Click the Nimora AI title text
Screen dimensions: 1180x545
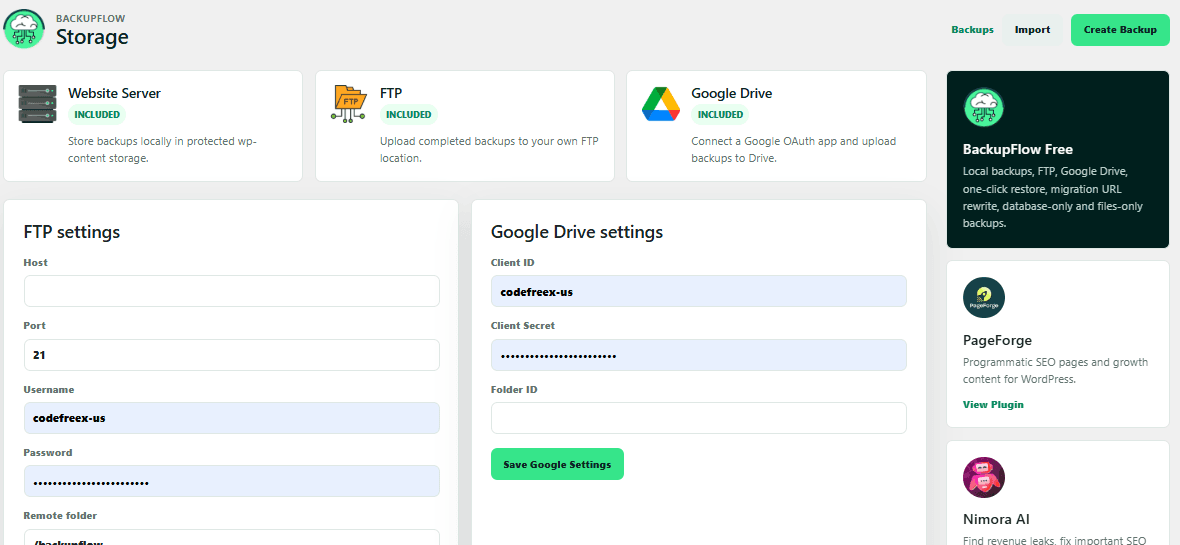click(996, 519)
